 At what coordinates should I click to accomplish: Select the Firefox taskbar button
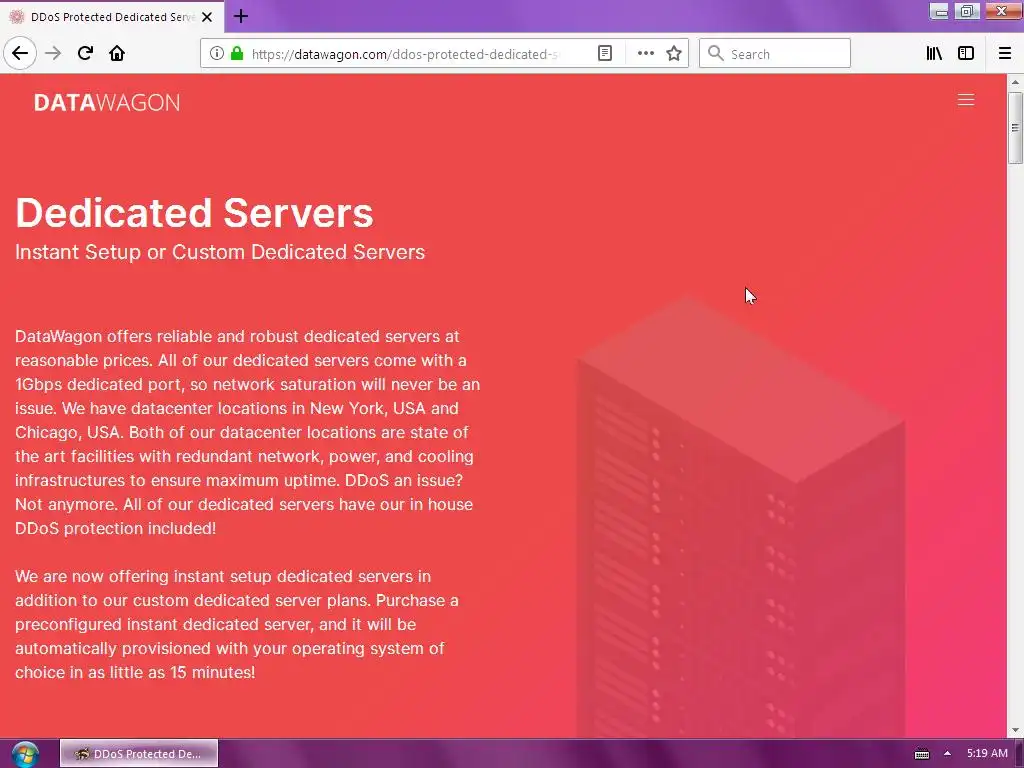point(138,754)
